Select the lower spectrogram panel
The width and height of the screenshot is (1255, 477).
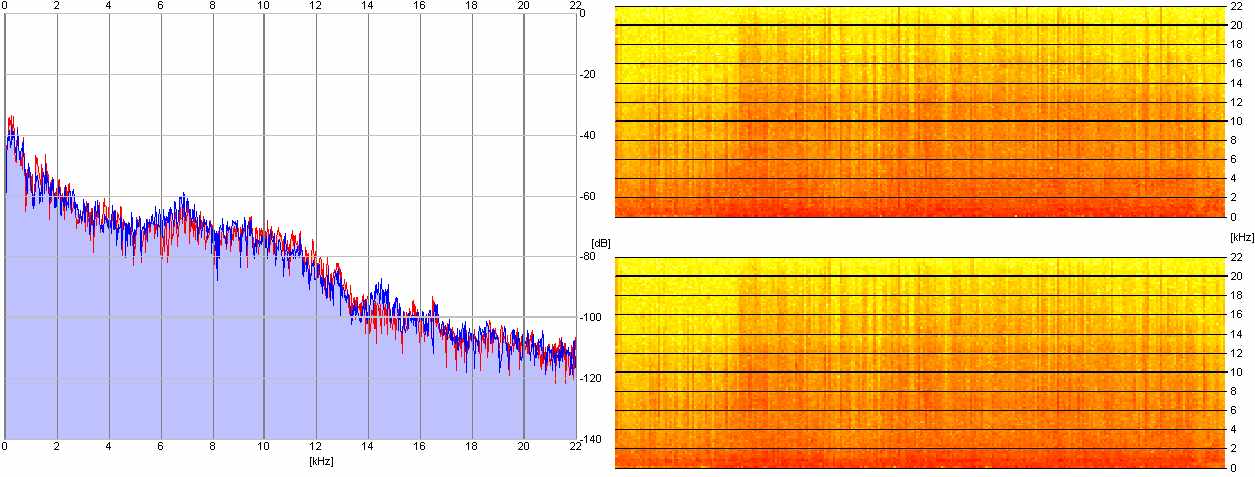click(x=921, y=362)
